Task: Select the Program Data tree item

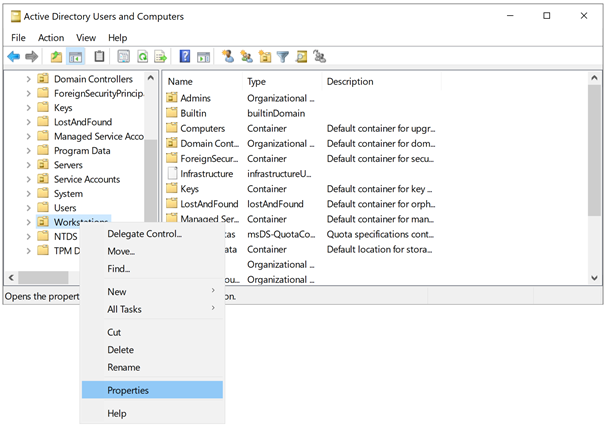Action: (82, 151)
